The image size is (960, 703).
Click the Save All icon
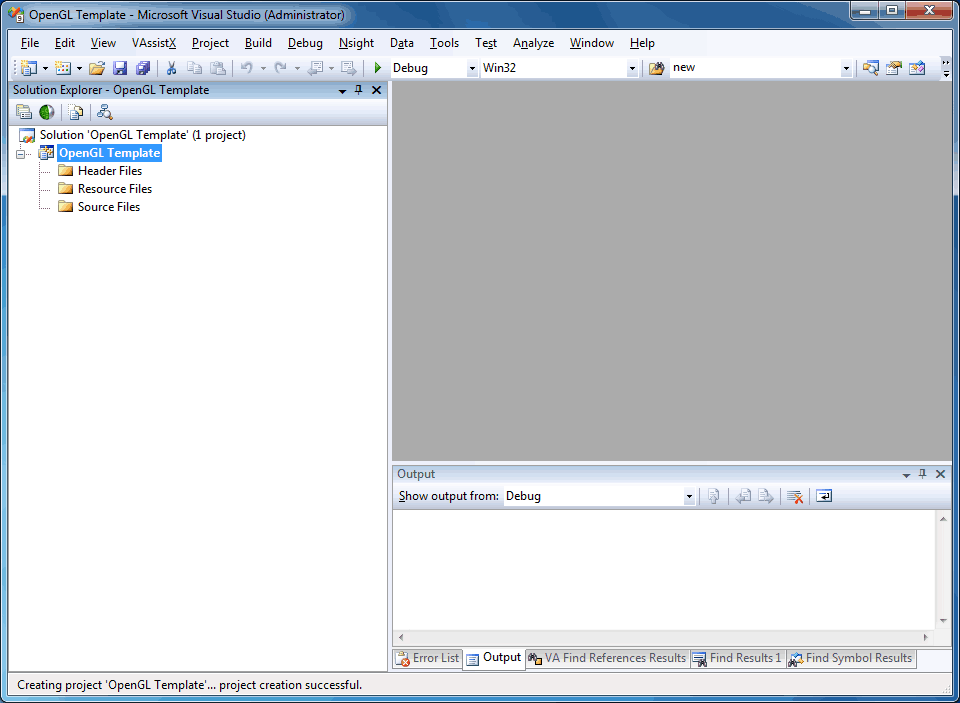(143, 68)
